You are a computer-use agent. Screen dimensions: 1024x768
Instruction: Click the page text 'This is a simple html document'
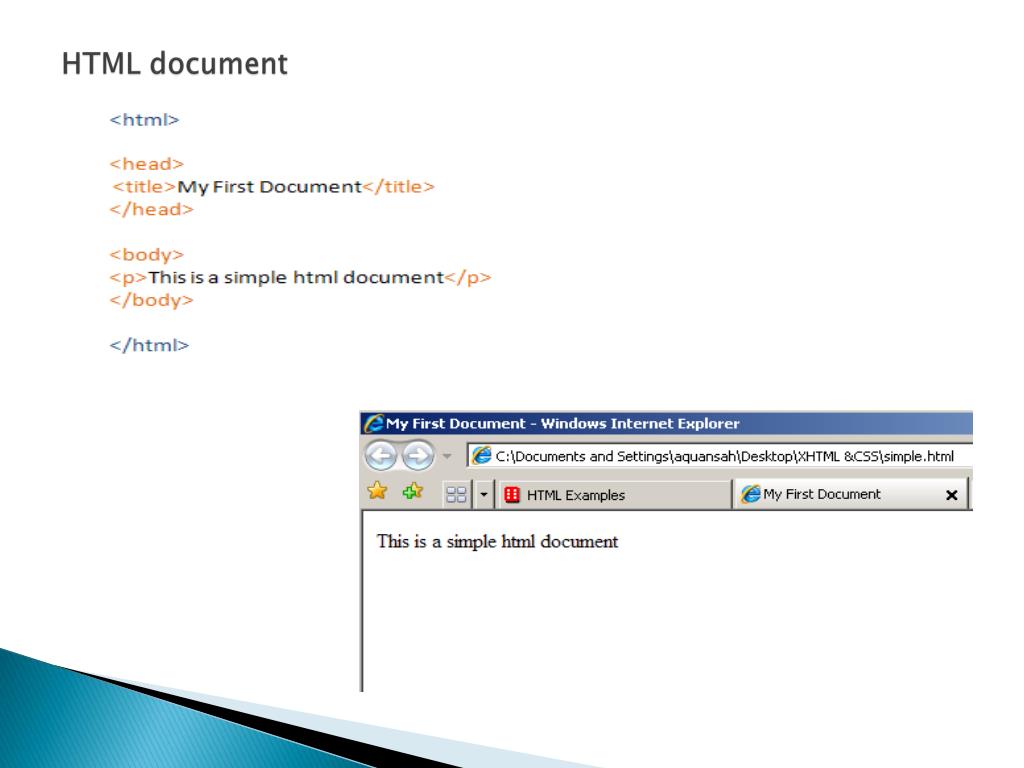pos(497,541)
